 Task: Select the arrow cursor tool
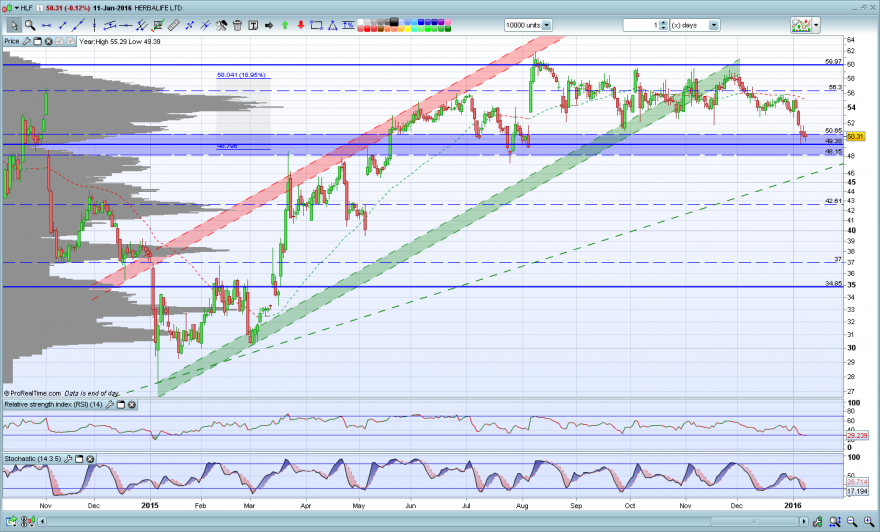14,25
